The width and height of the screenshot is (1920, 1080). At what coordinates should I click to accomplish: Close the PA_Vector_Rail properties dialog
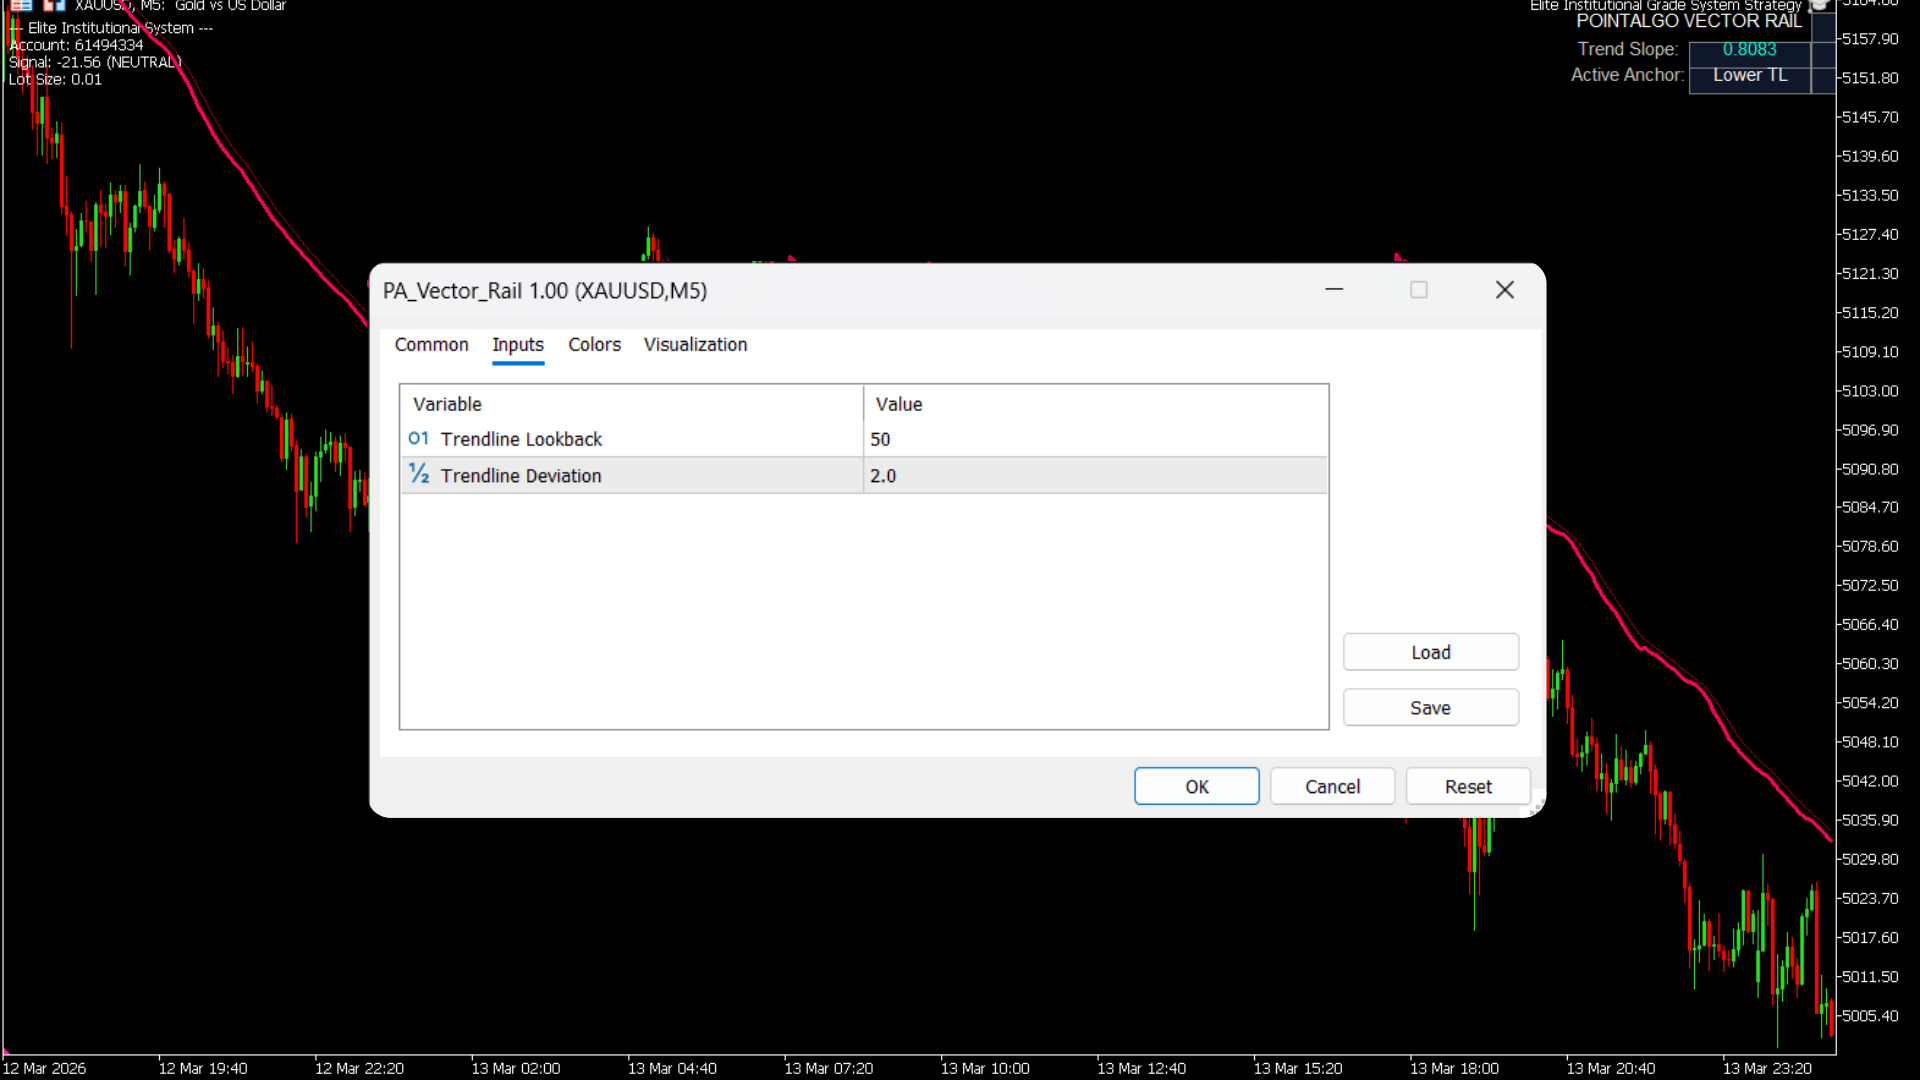pyautogui.click(x=1504, y=290)
